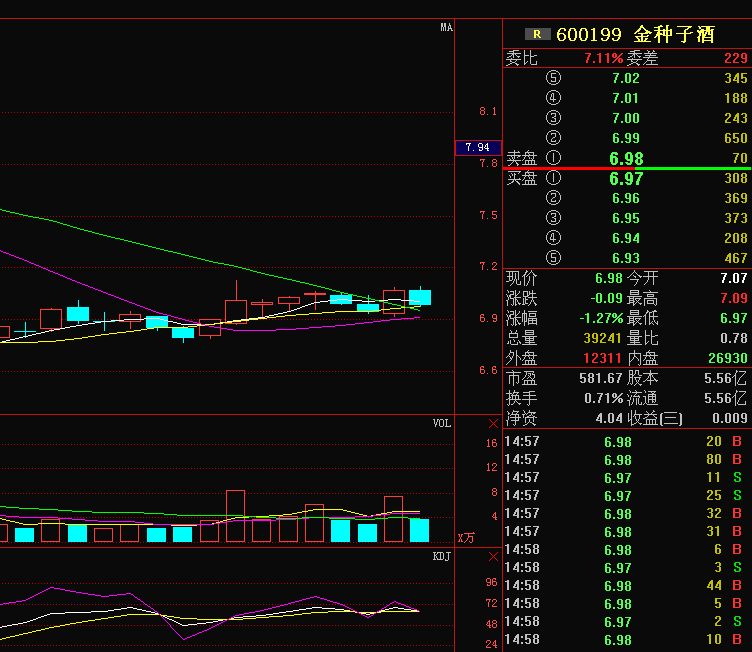The width and height of the screenshot is (752, 652).
Task: Click sell level 2 volume 650
Action: pyautogui.click(x=736, y=138)
